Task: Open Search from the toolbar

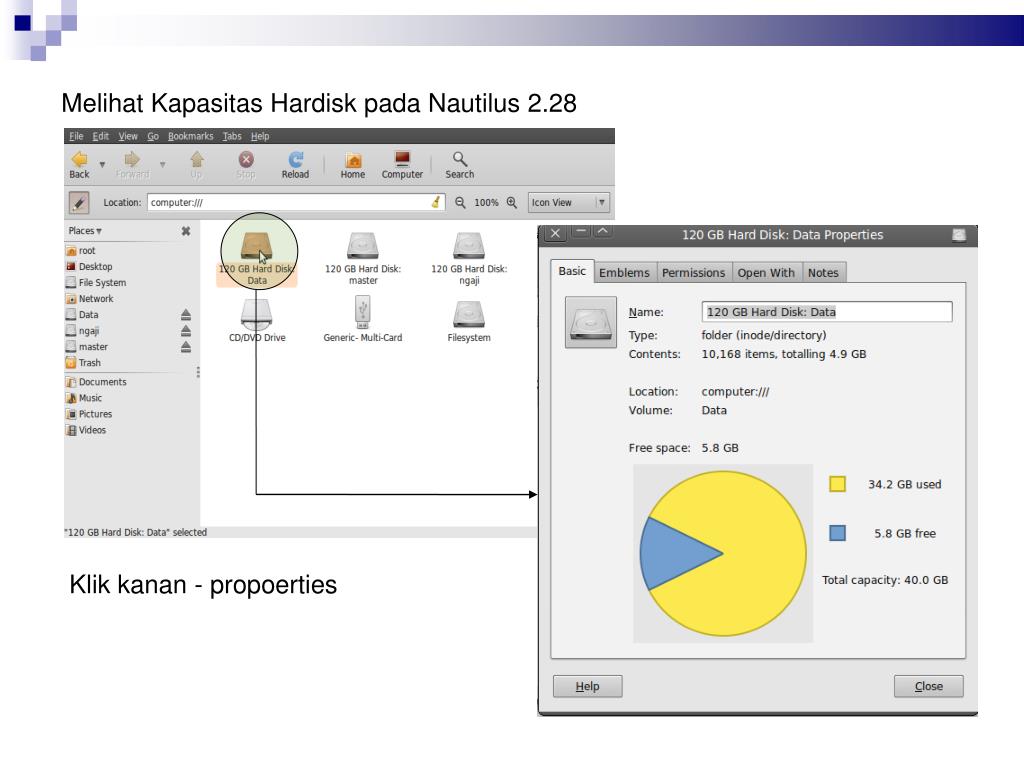Action: 460,165
